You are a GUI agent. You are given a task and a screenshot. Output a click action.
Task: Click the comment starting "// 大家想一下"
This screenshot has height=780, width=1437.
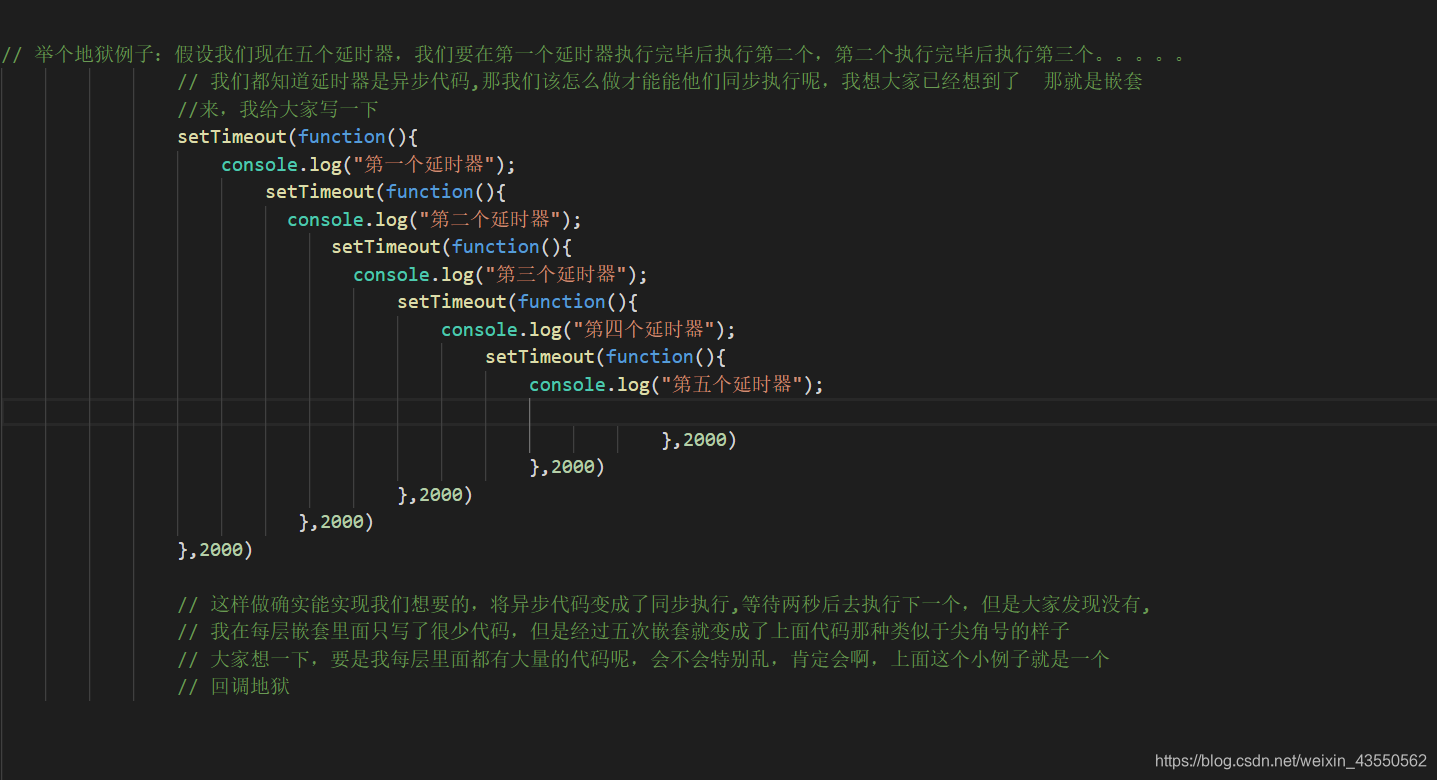(643, 659)
